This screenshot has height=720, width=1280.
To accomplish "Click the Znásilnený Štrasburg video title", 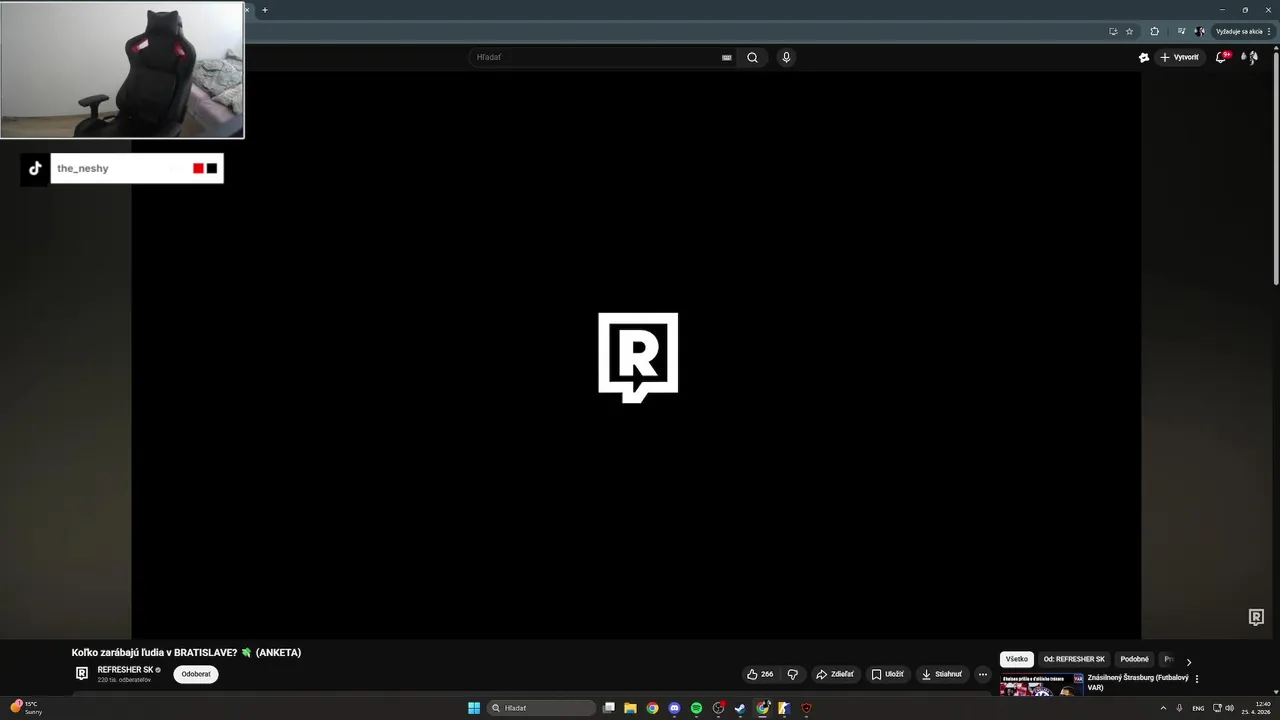I will [1138, 682].
